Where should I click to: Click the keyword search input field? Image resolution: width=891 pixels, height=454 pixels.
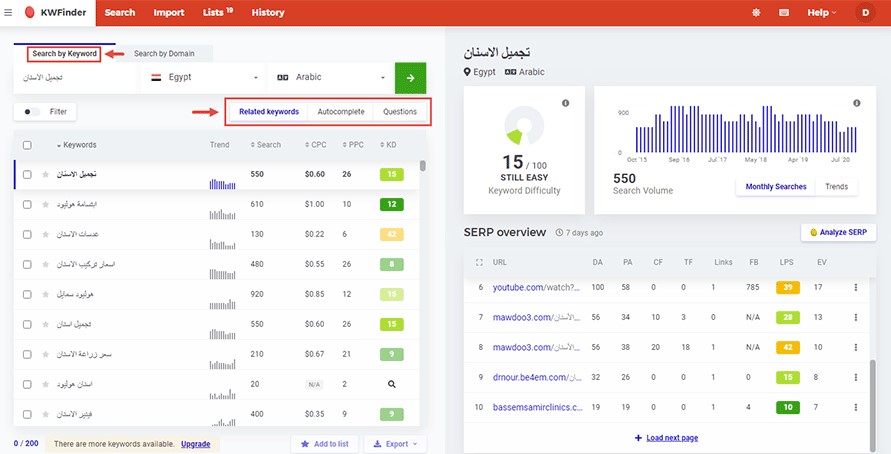pyautogui.click(x=76, y=78)
